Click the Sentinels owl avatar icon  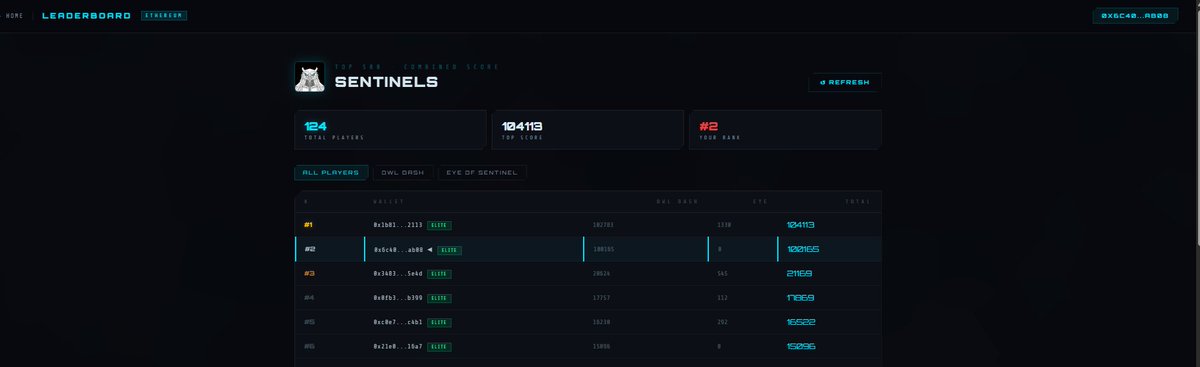pyautogui.click(x=309, y=78)
